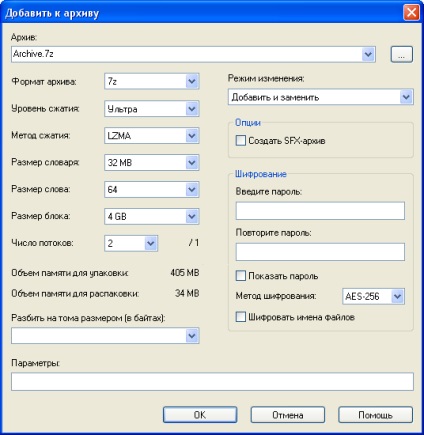The width and height of the screenshot is (424, 435).
Task: Expand the Число потоков dropdown arrow
Action: [151, 243]
